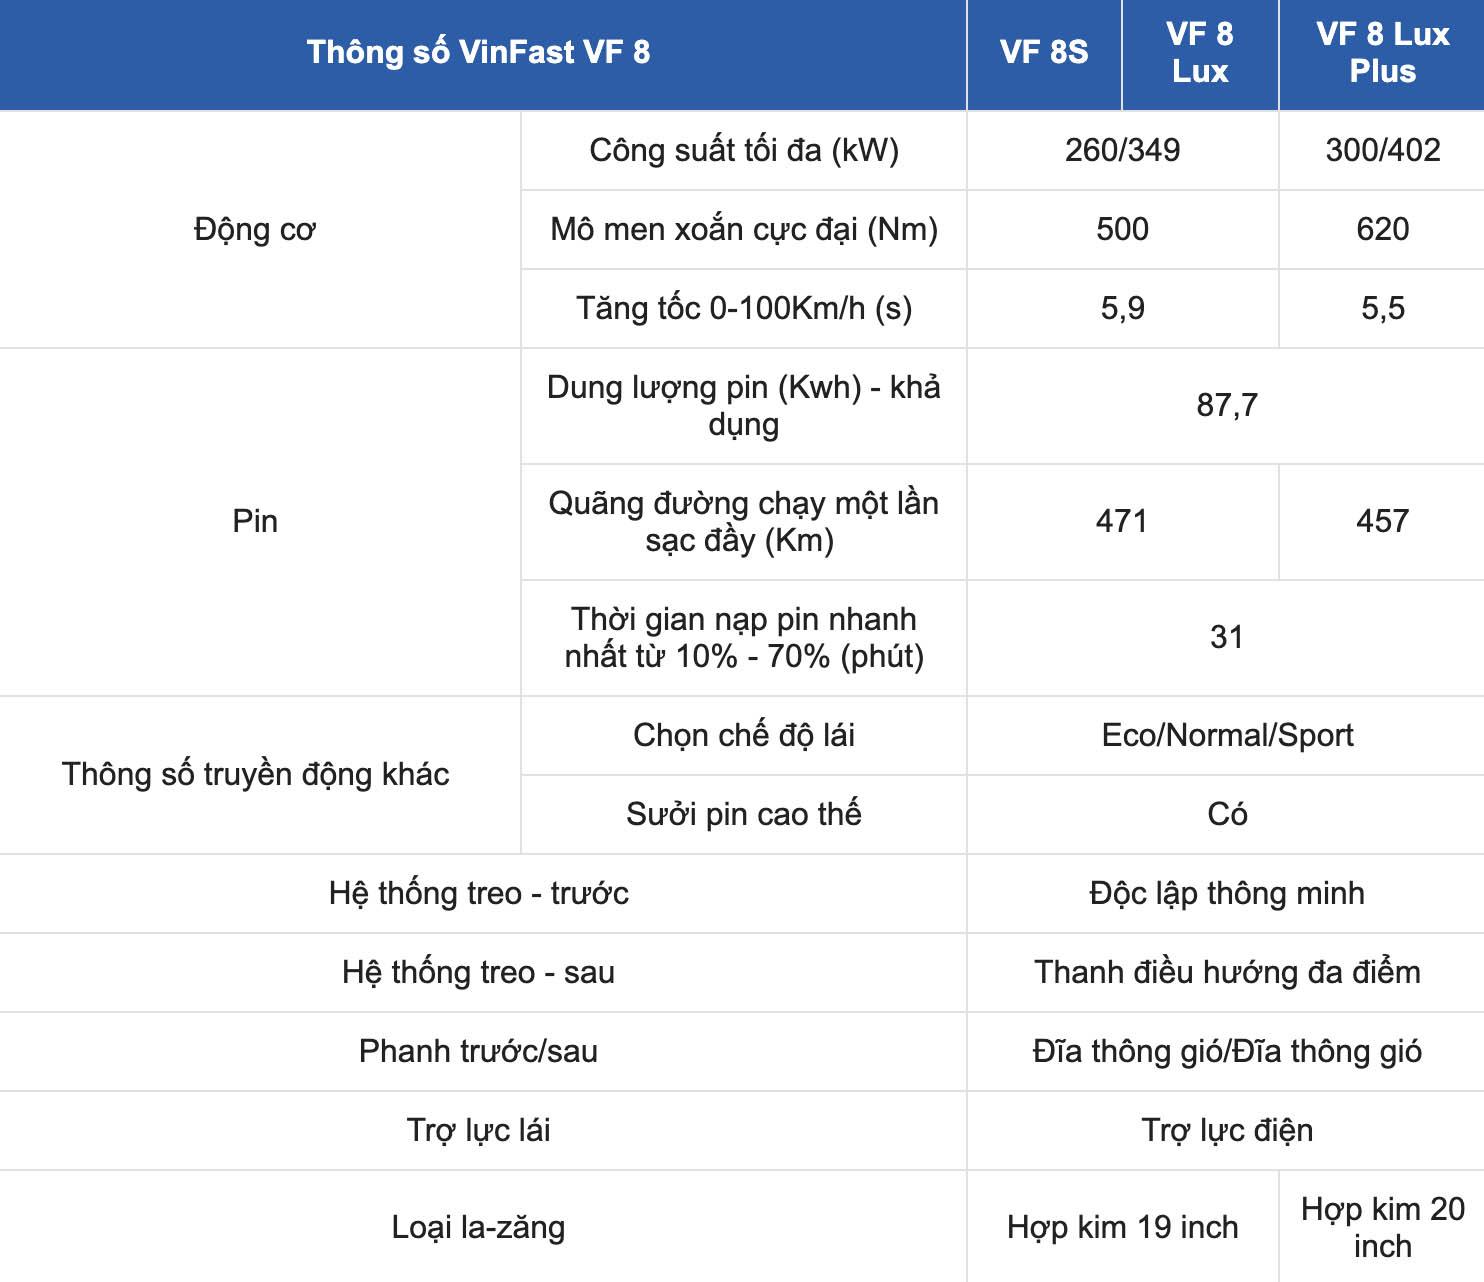
Task: Click the 260/349 power value cell
Action: coord(1122,150)
